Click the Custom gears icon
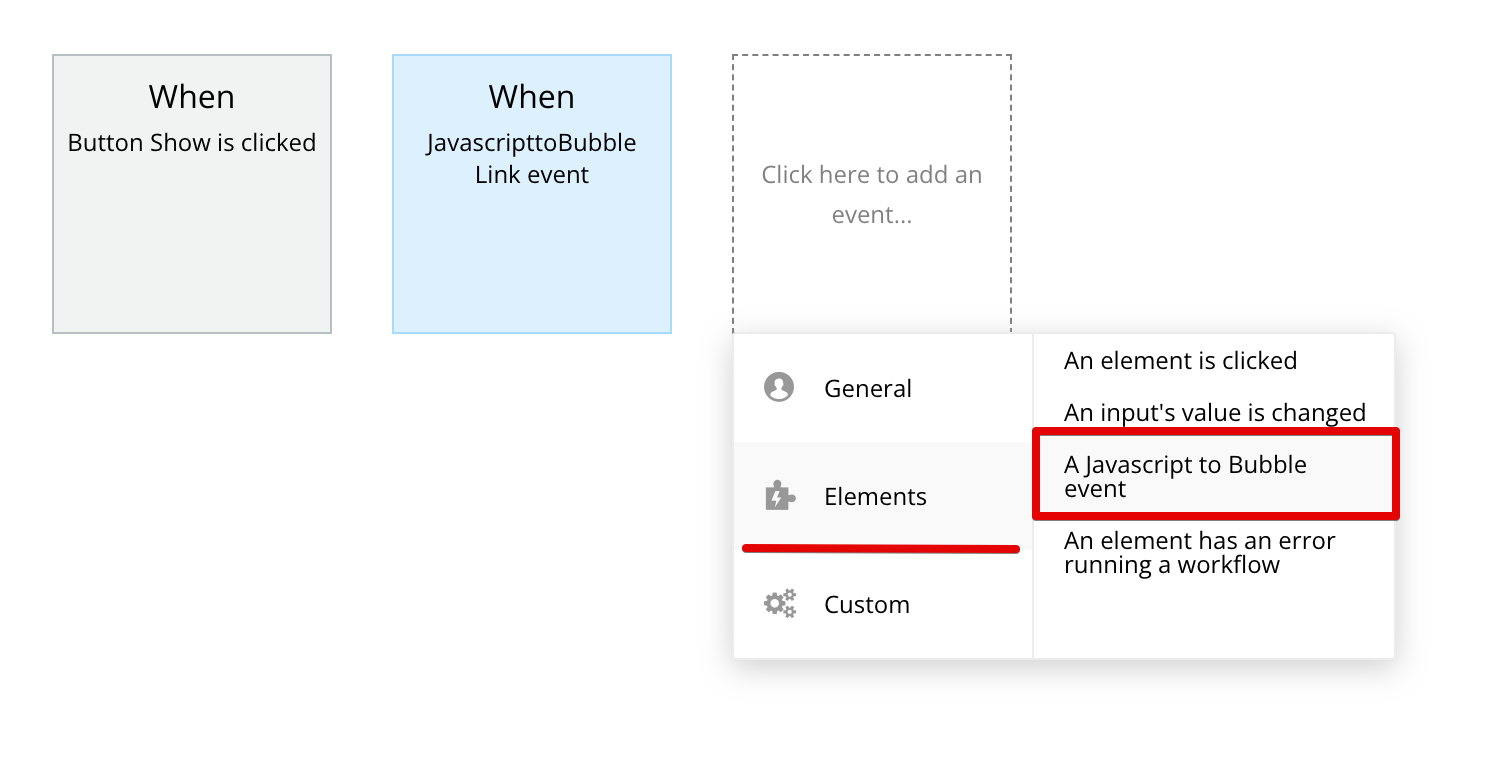The height and width of the screenshot is (784, 1508). 780,604
